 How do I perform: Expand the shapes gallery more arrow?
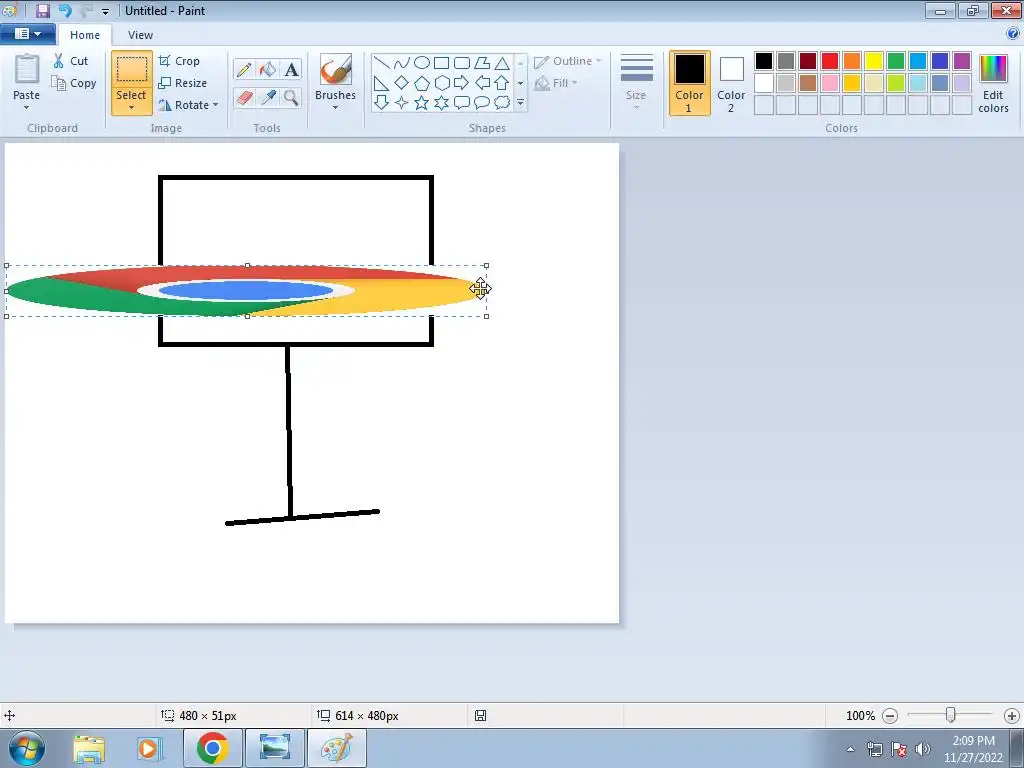click(x=520, y=103)
